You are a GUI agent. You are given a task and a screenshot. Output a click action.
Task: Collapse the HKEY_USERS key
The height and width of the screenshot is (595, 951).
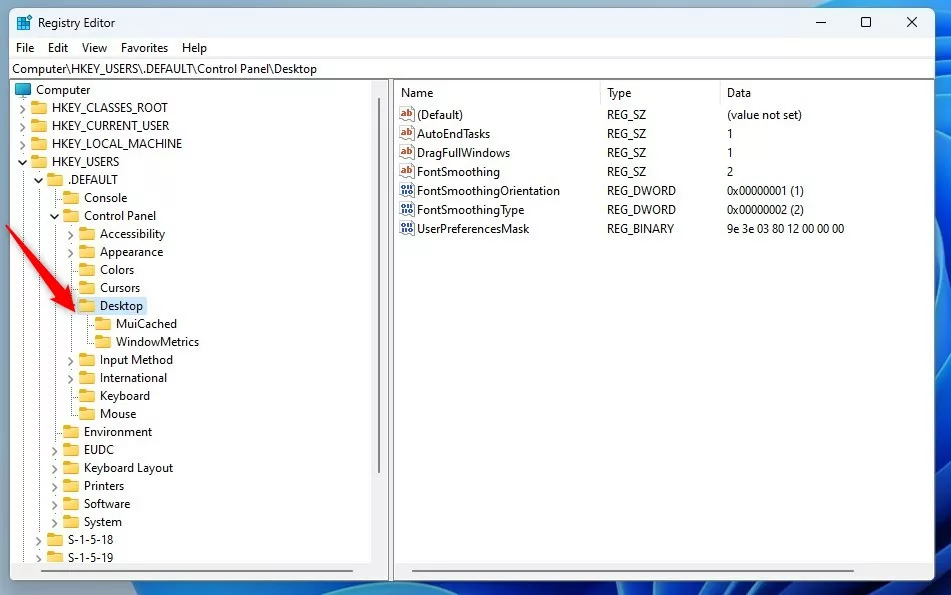22,163
